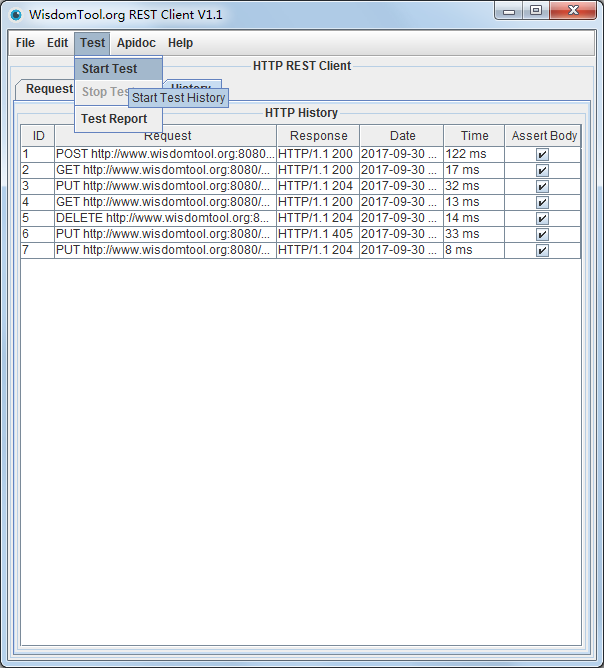Select the PUT request in row 7
Screen dimensions: 604x668
click(x=165, y=250)
